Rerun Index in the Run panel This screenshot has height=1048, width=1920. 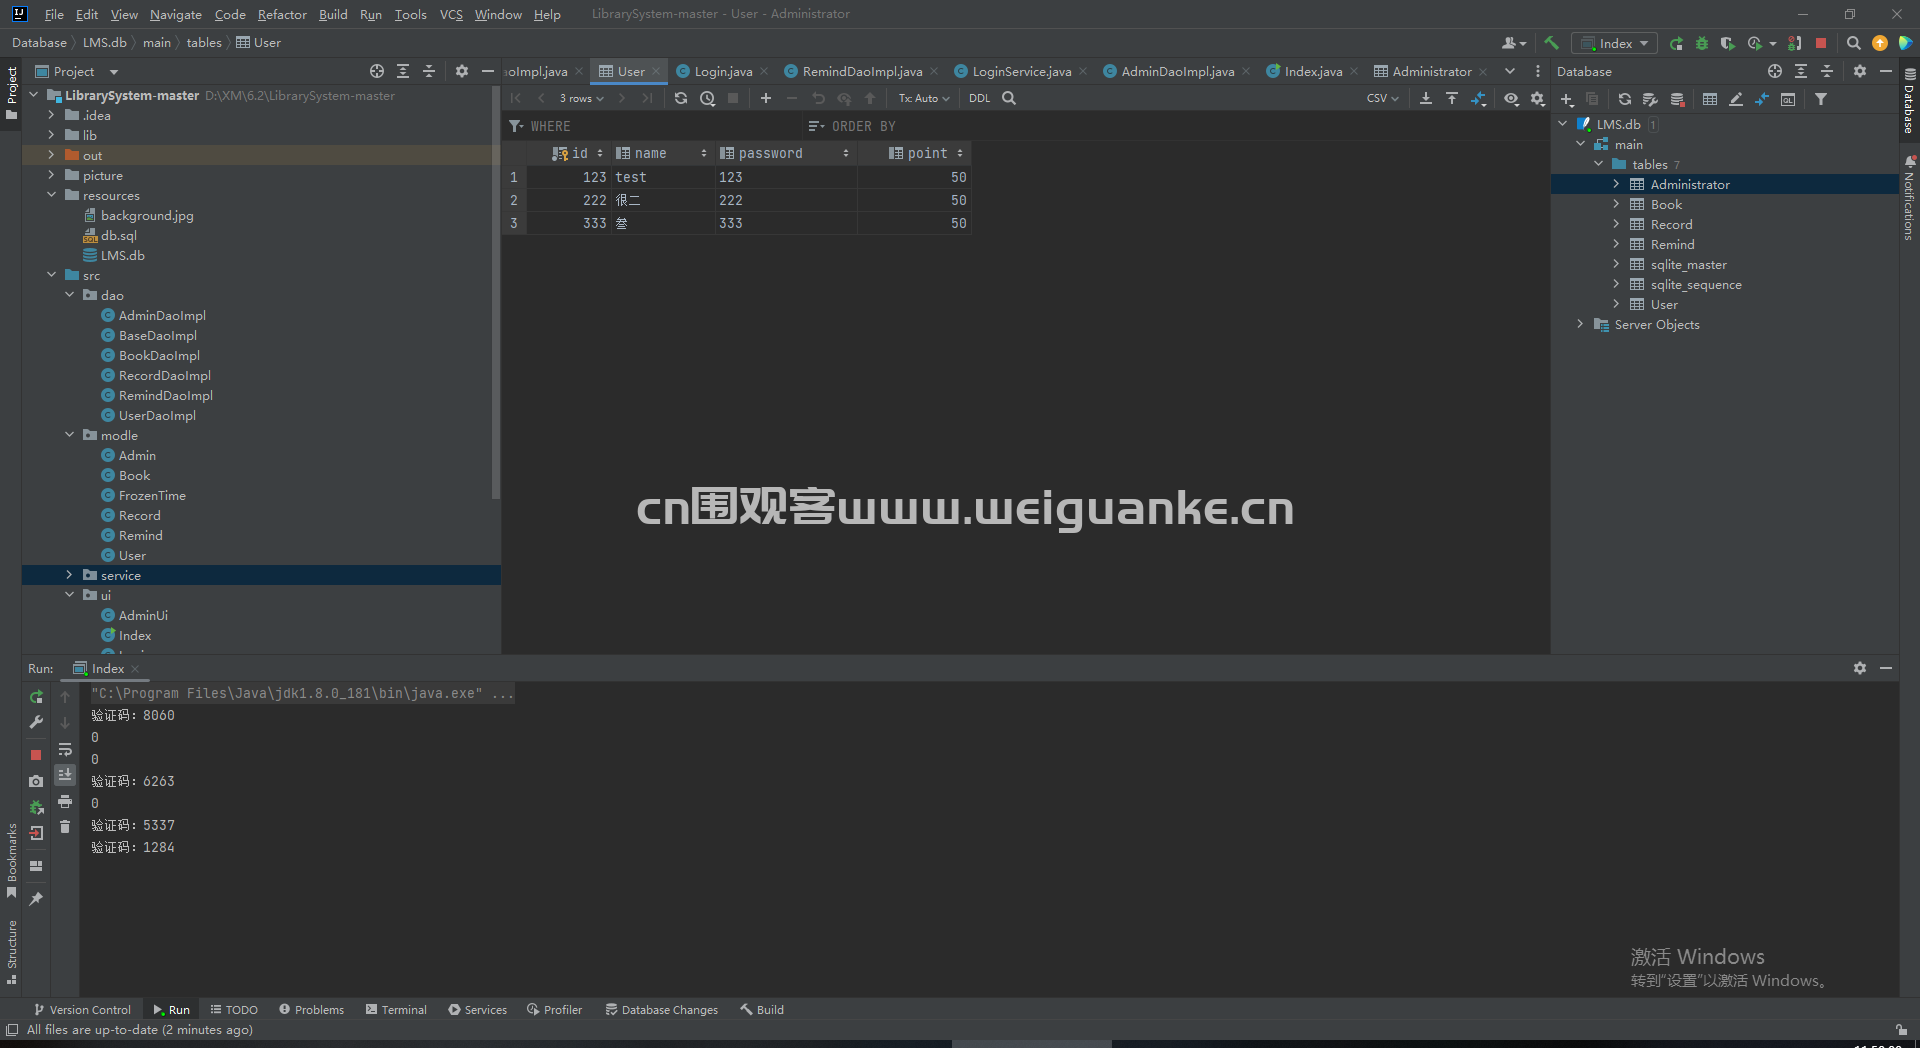(36, 696)
